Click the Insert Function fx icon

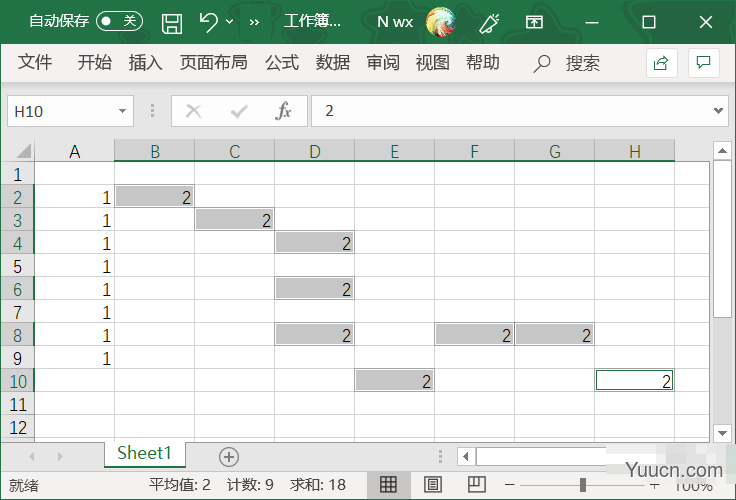[x=283, y=111]
